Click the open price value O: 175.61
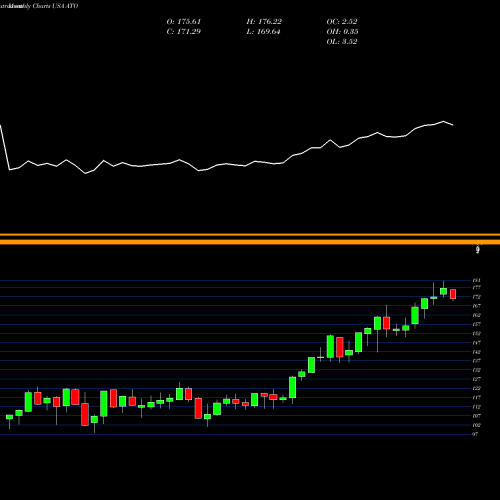The height and width of the screenshot is (500, 500). 184,22
